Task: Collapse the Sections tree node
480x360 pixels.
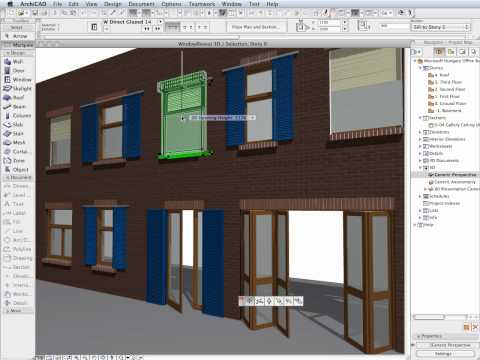Action: pos(420,118)
